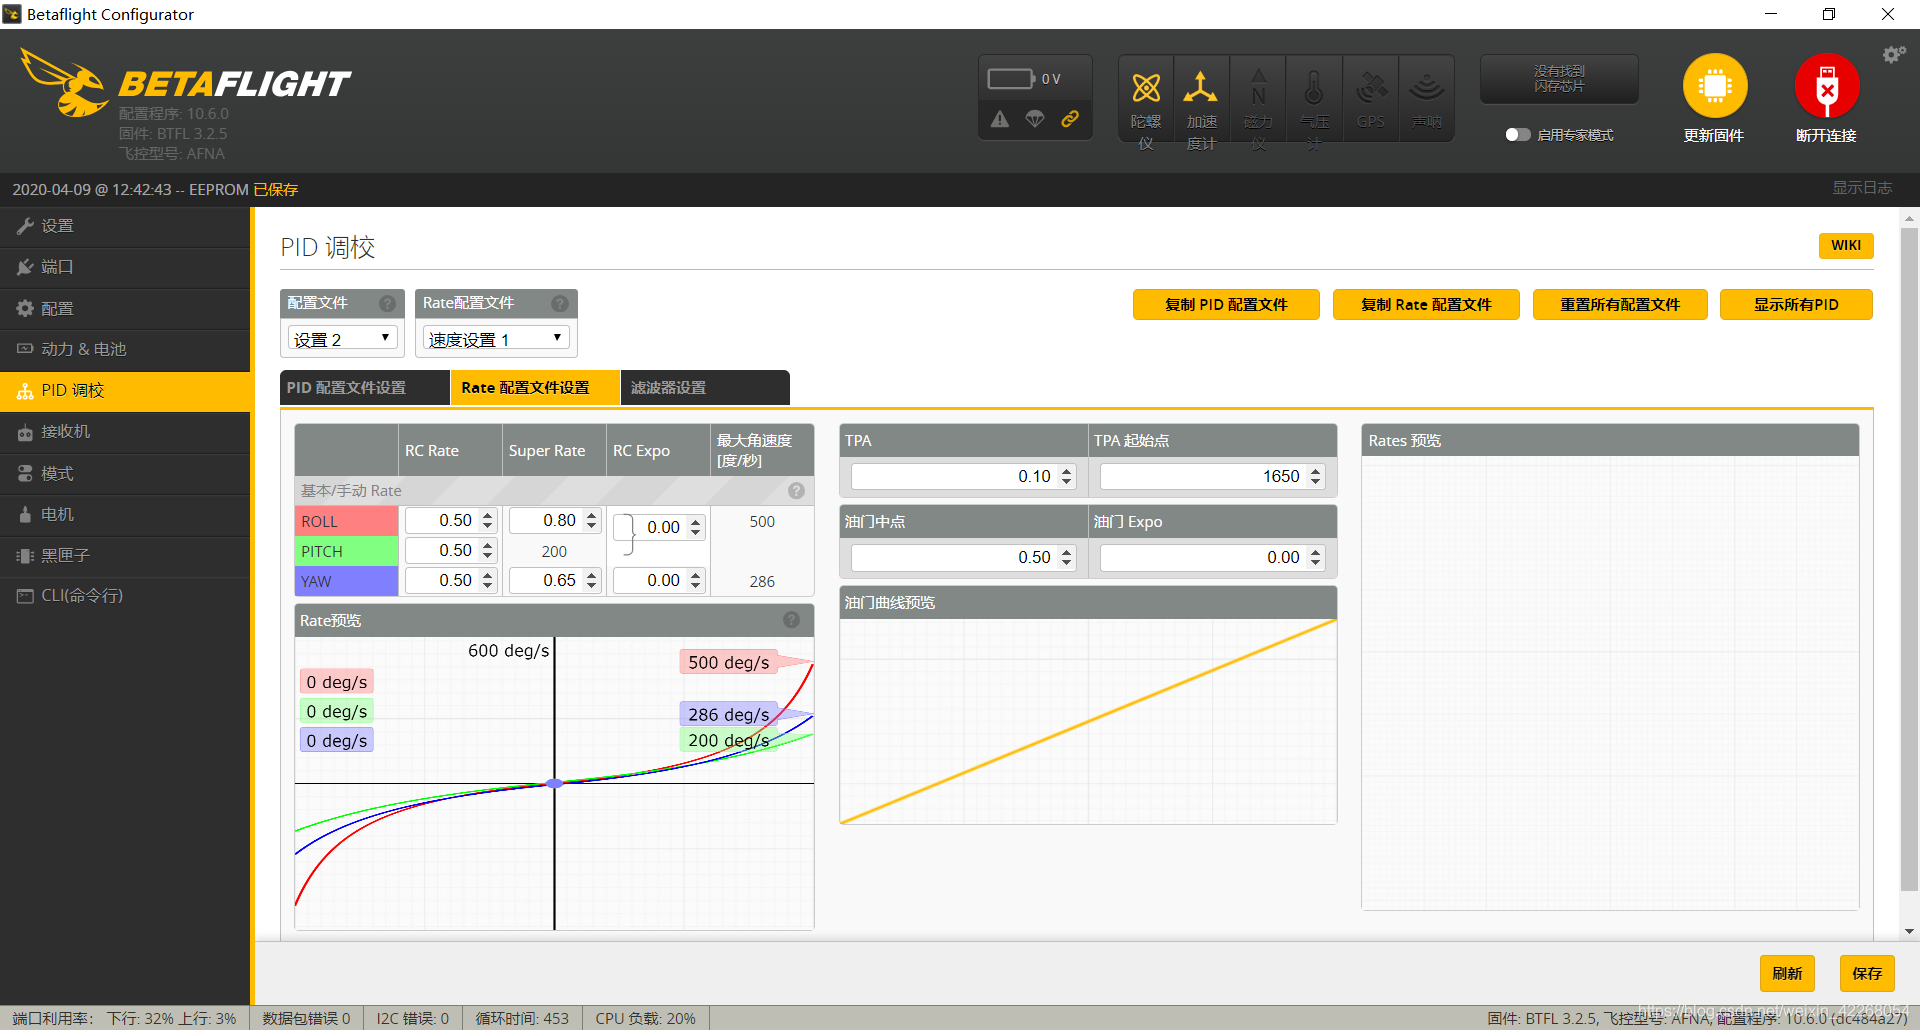Open help for Rate配置文件 selector
1920x1030 pixels.
(560, 303)
